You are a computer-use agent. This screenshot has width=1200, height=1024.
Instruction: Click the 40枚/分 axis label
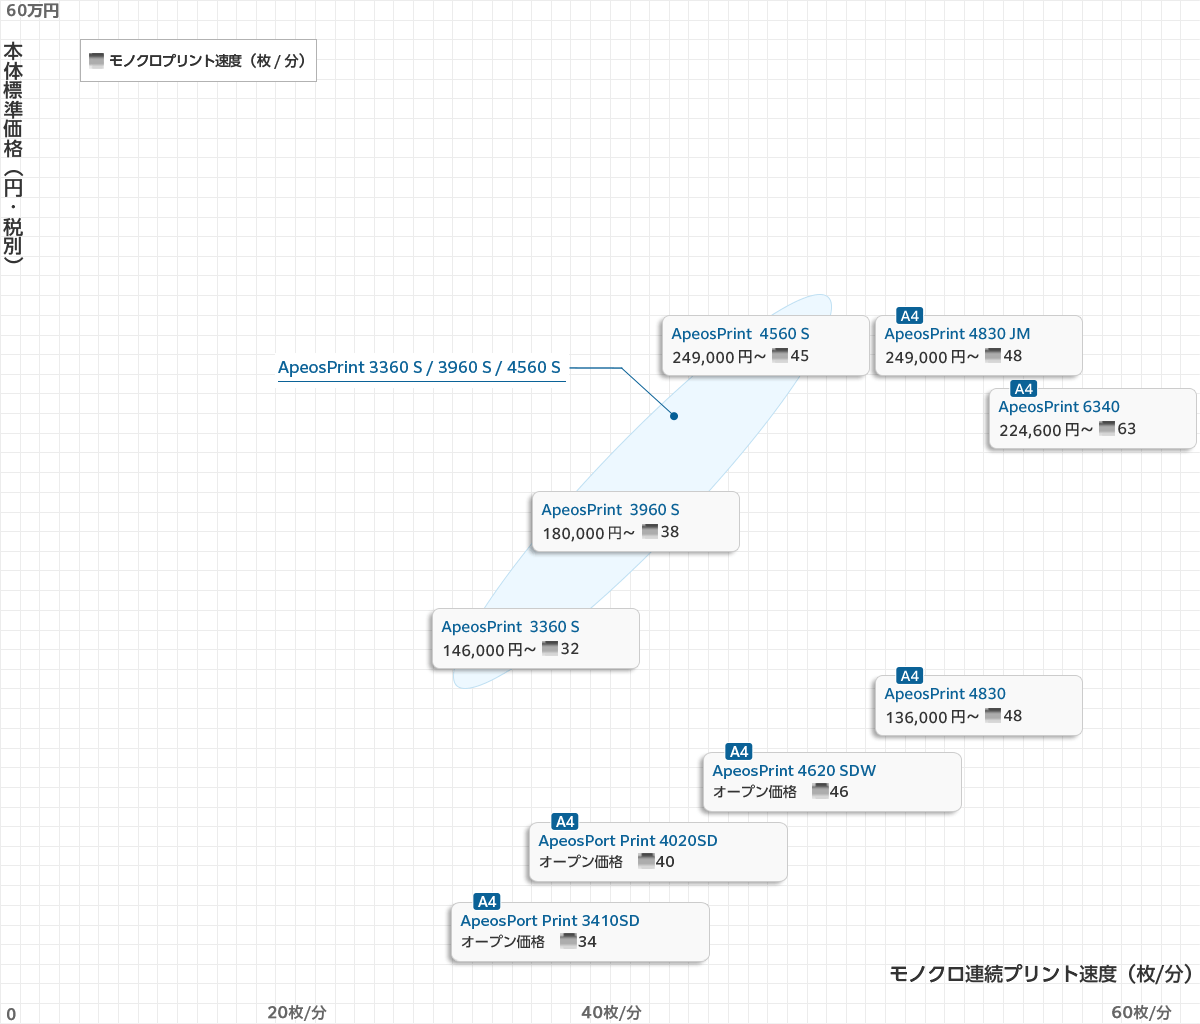[611, 1012]
